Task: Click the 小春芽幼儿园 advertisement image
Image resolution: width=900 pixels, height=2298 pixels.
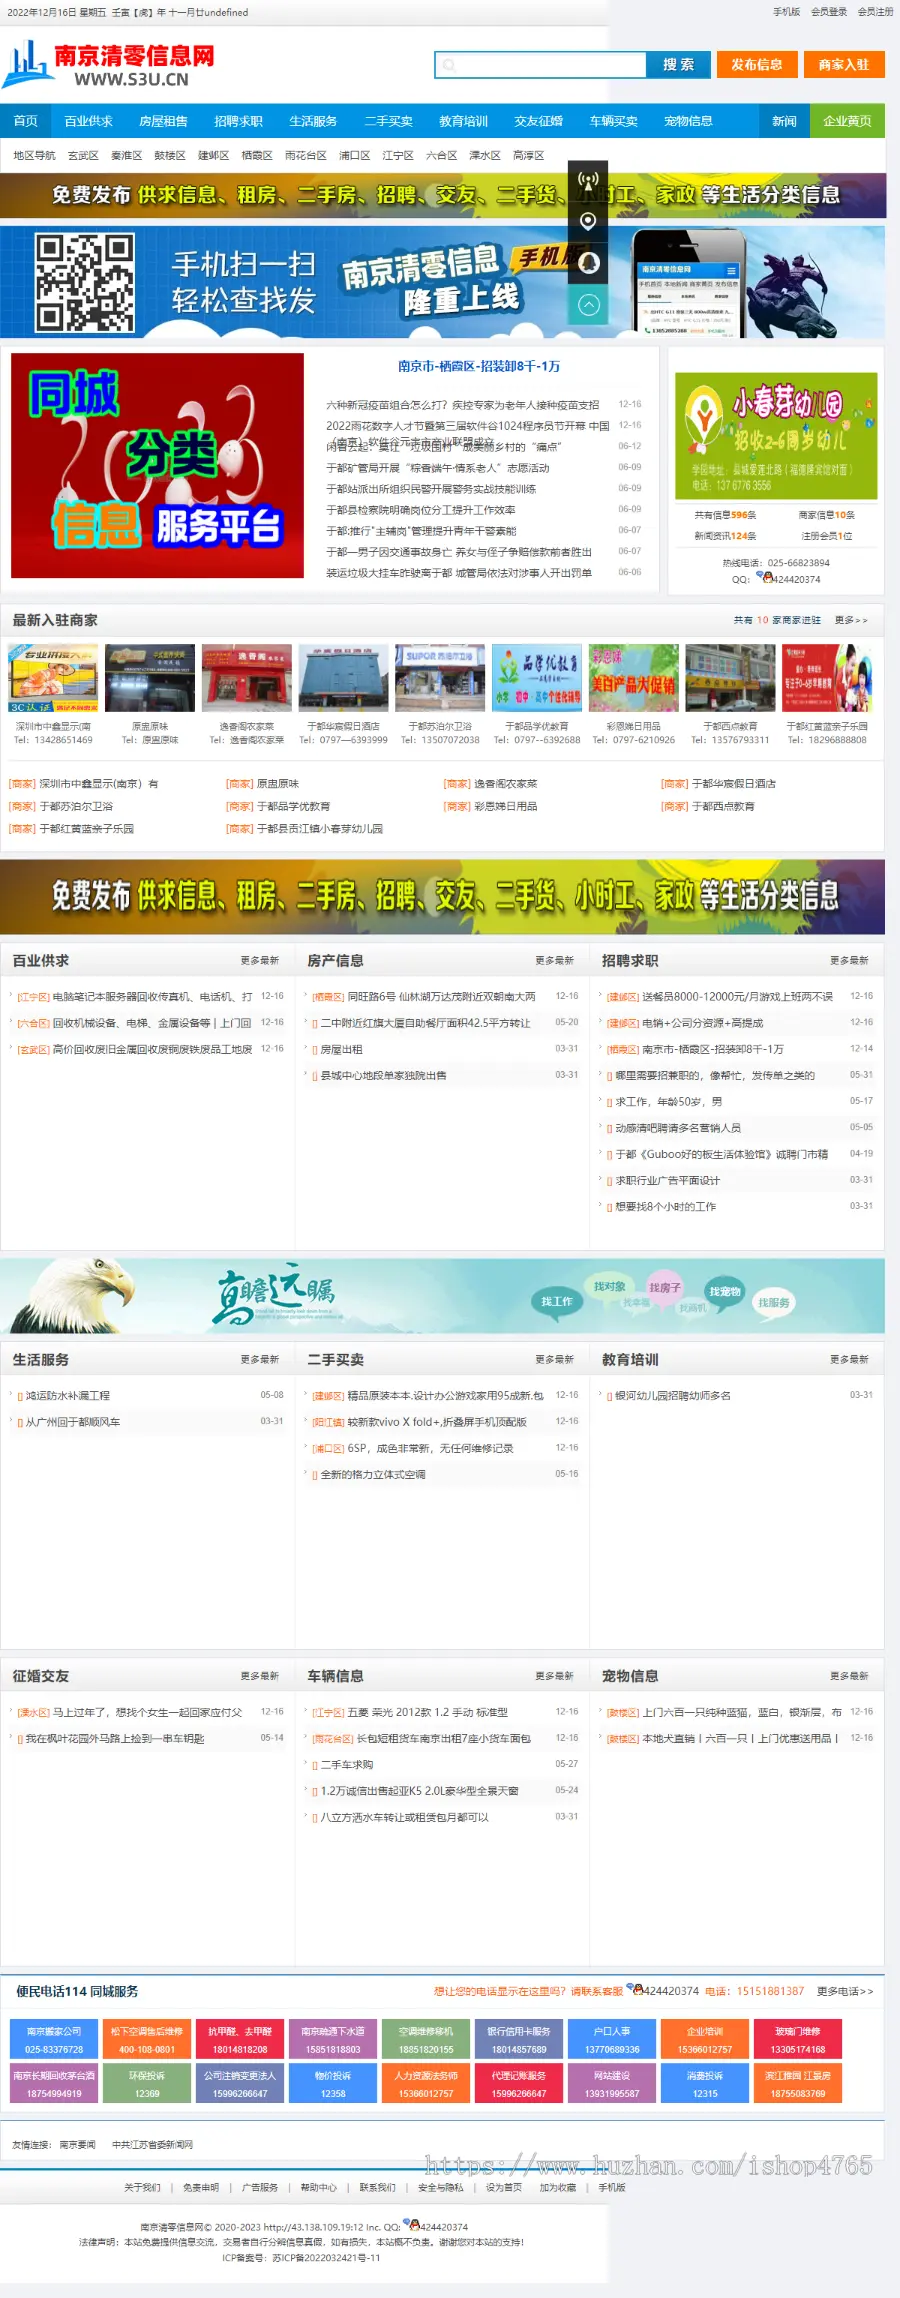Action: (776, 435)
